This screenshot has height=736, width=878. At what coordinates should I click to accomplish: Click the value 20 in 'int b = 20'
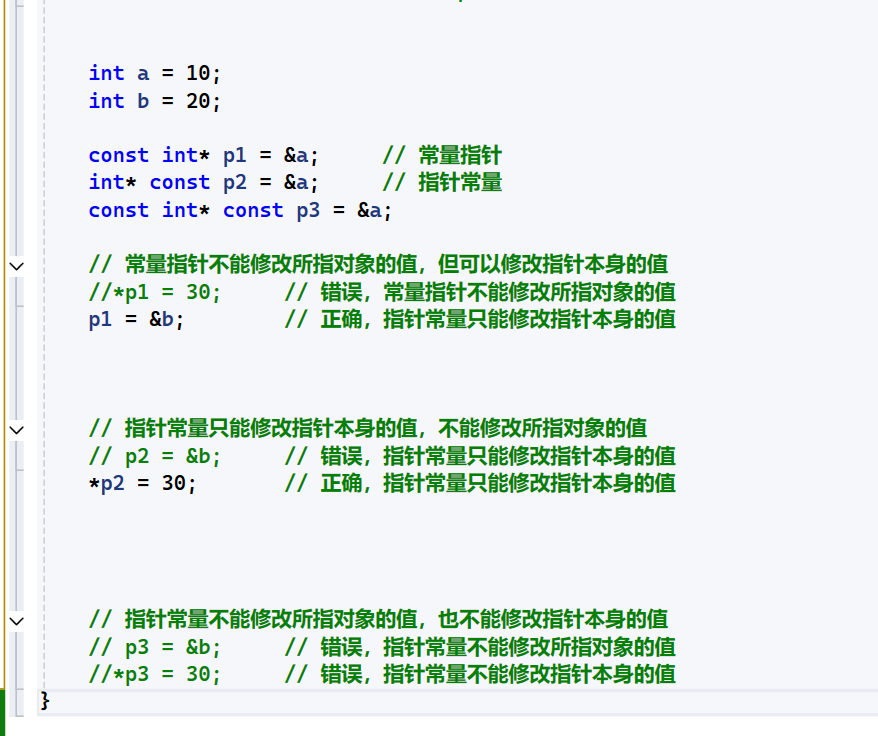pyautogui.click(x=198, y=101)
